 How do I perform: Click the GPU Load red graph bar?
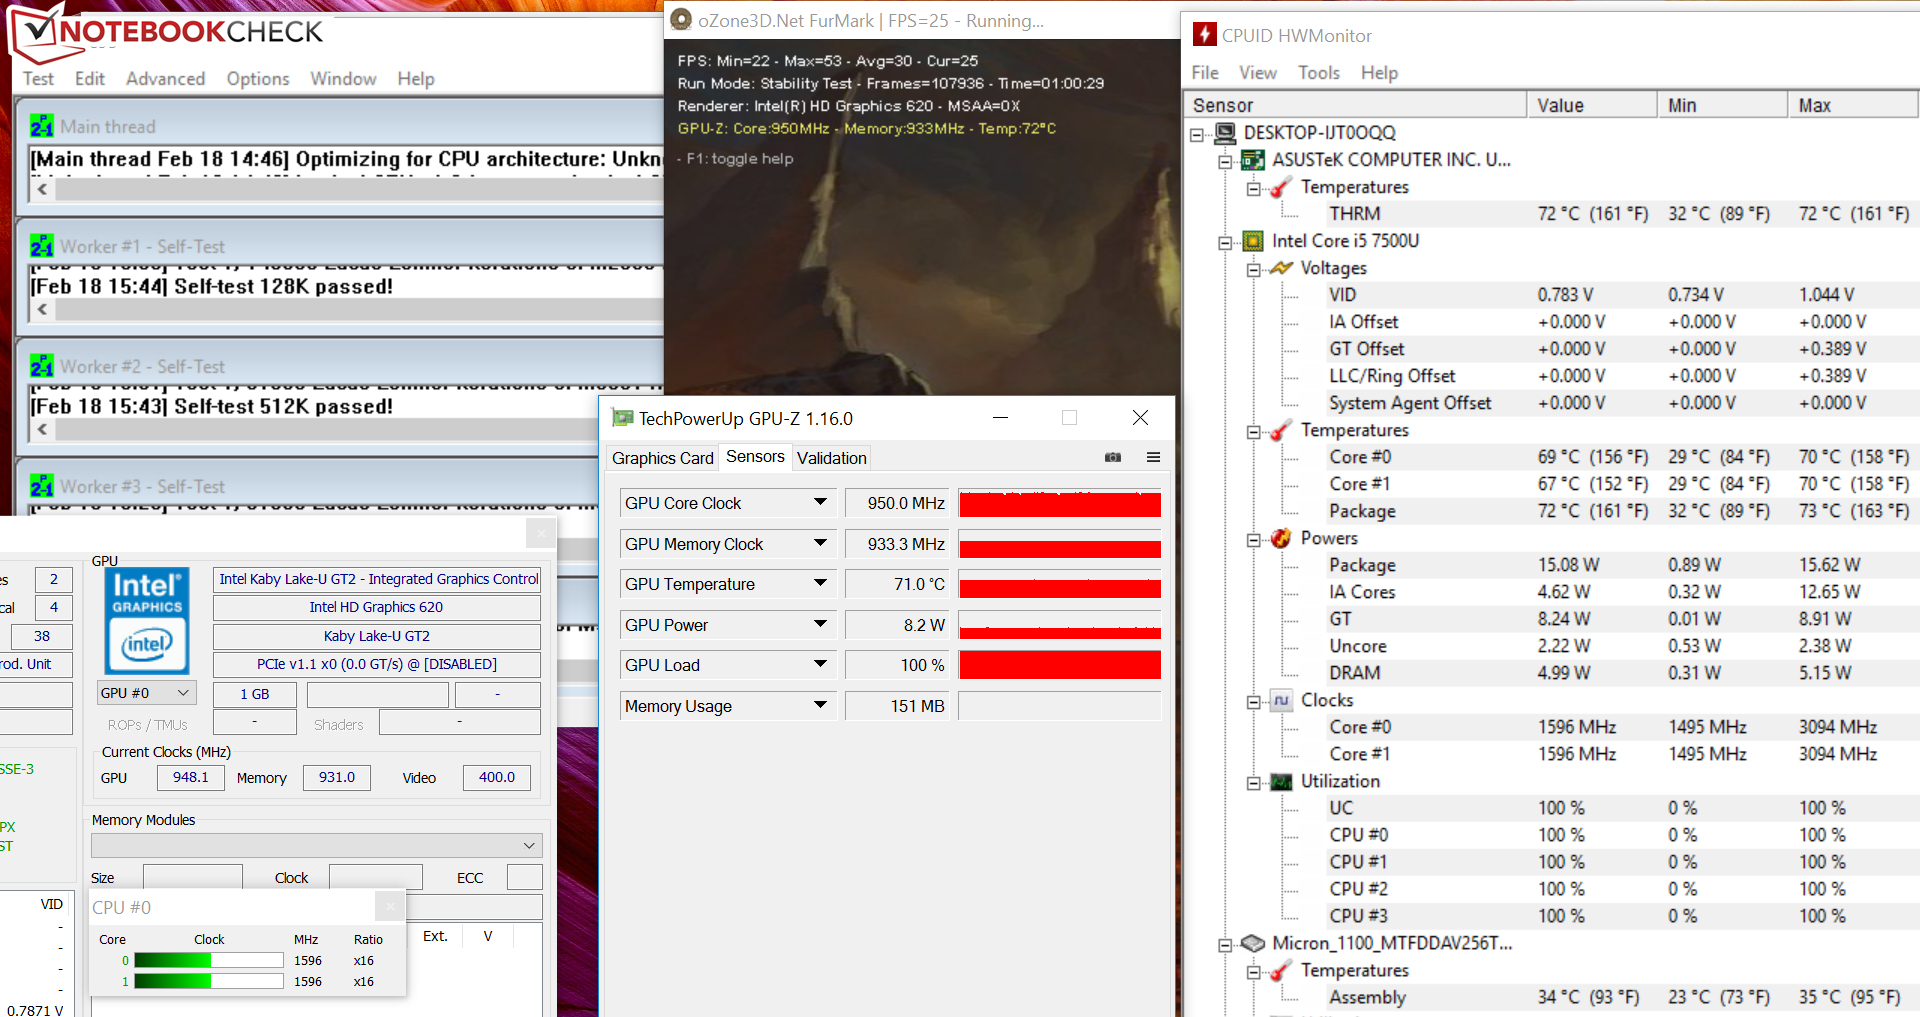coord(1060,665)
